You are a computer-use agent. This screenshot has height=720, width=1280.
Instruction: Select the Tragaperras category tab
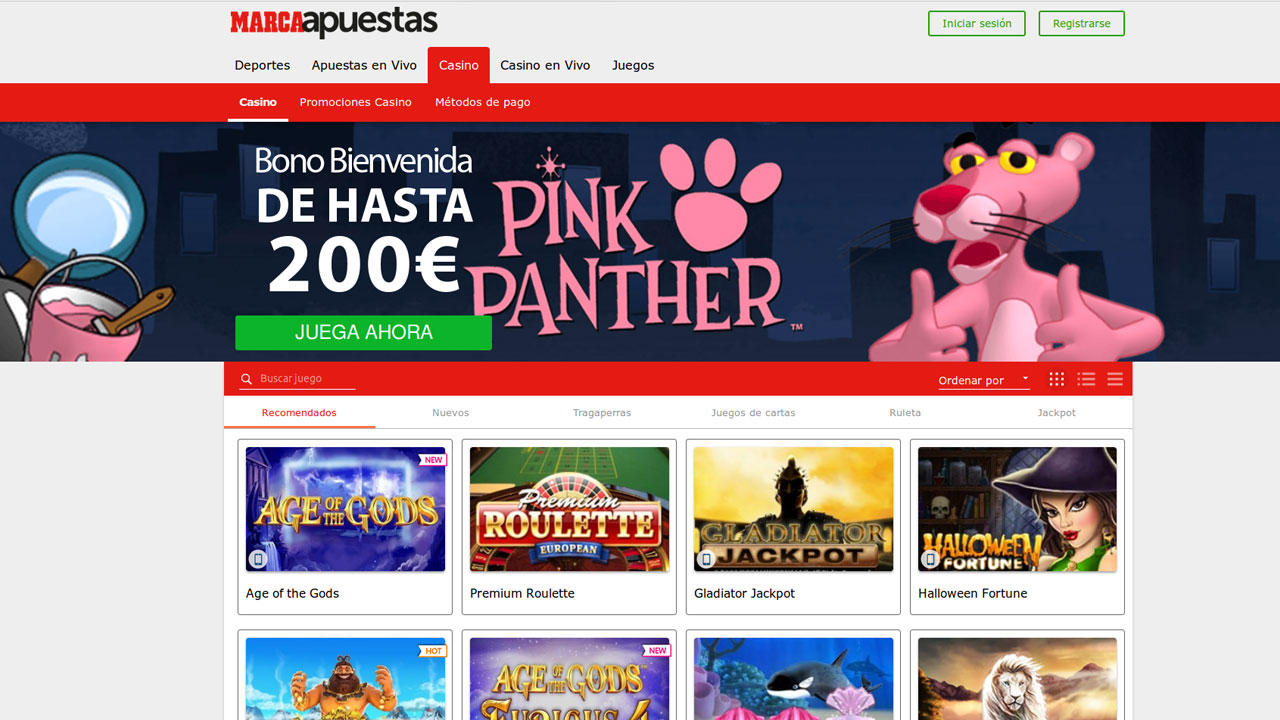(x=602, y=412)
